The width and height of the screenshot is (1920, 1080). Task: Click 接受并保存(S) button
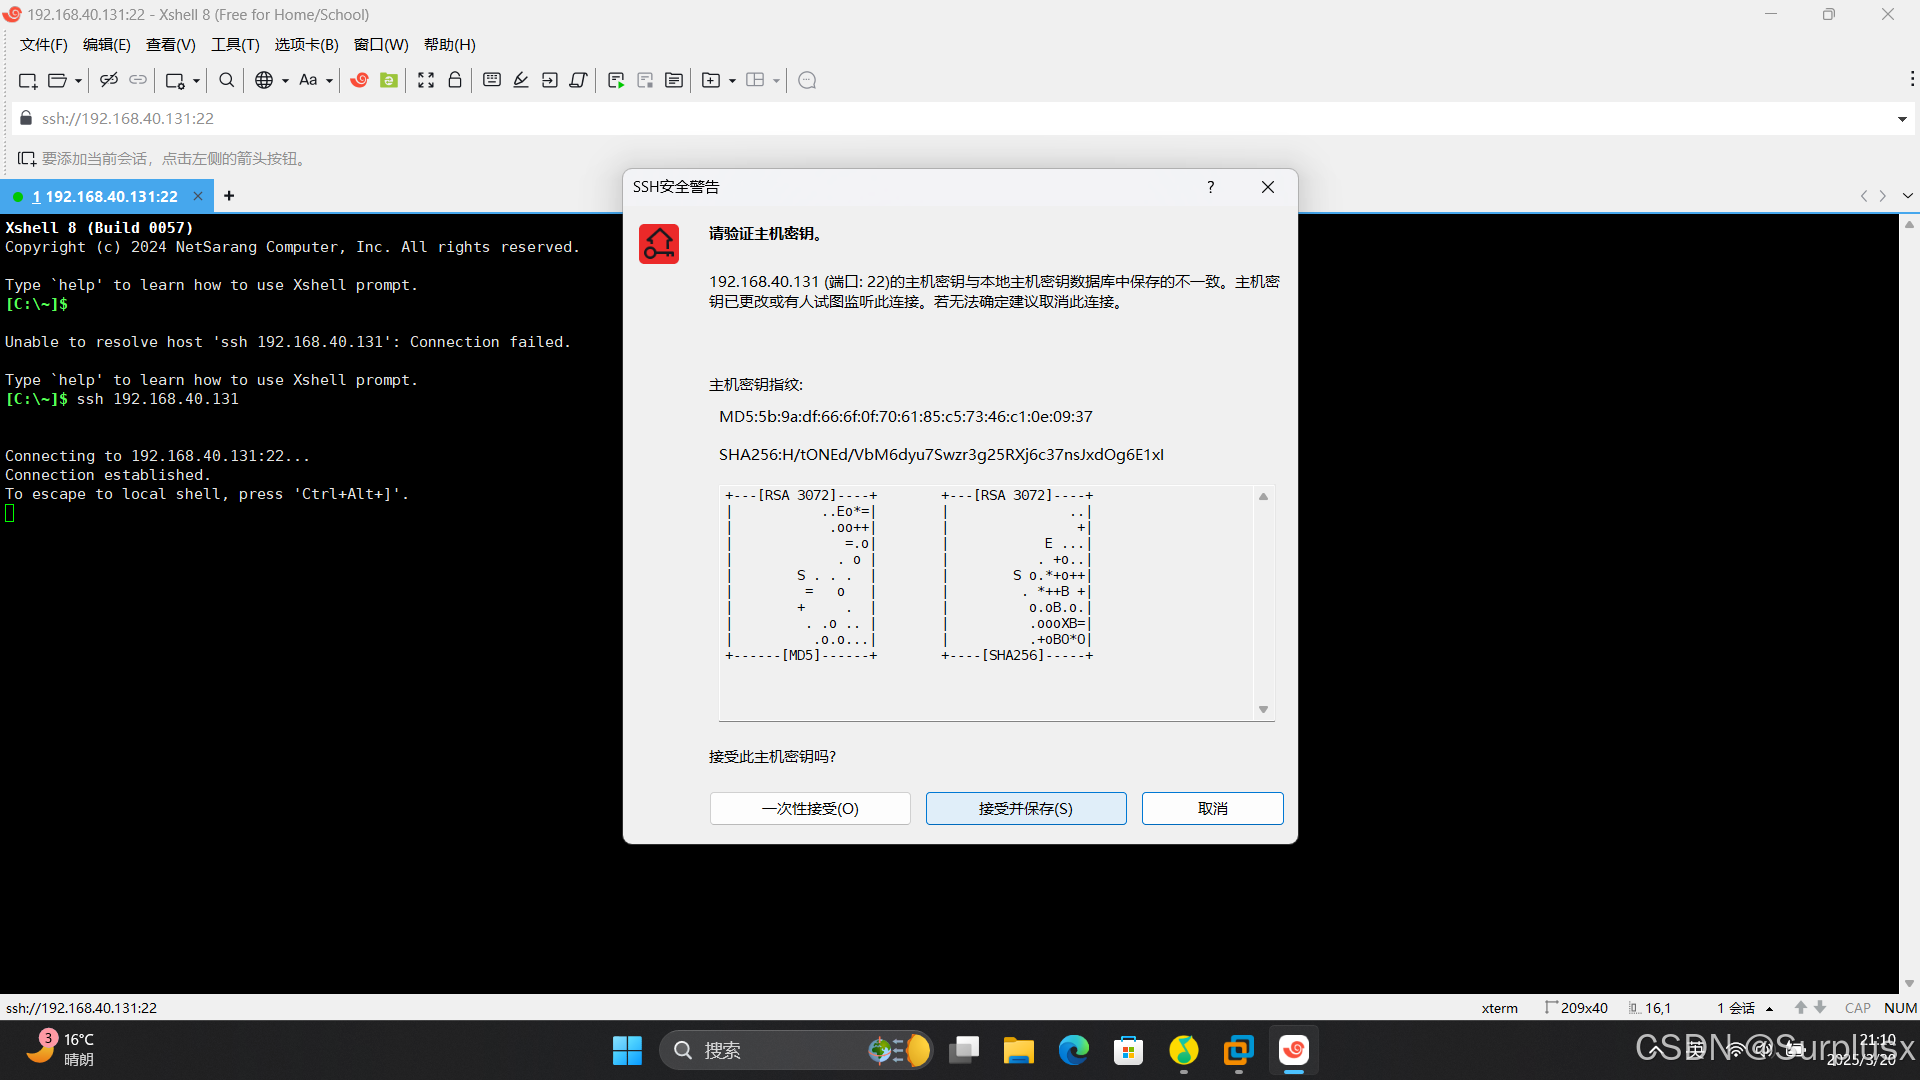(x=1025, y=808)
